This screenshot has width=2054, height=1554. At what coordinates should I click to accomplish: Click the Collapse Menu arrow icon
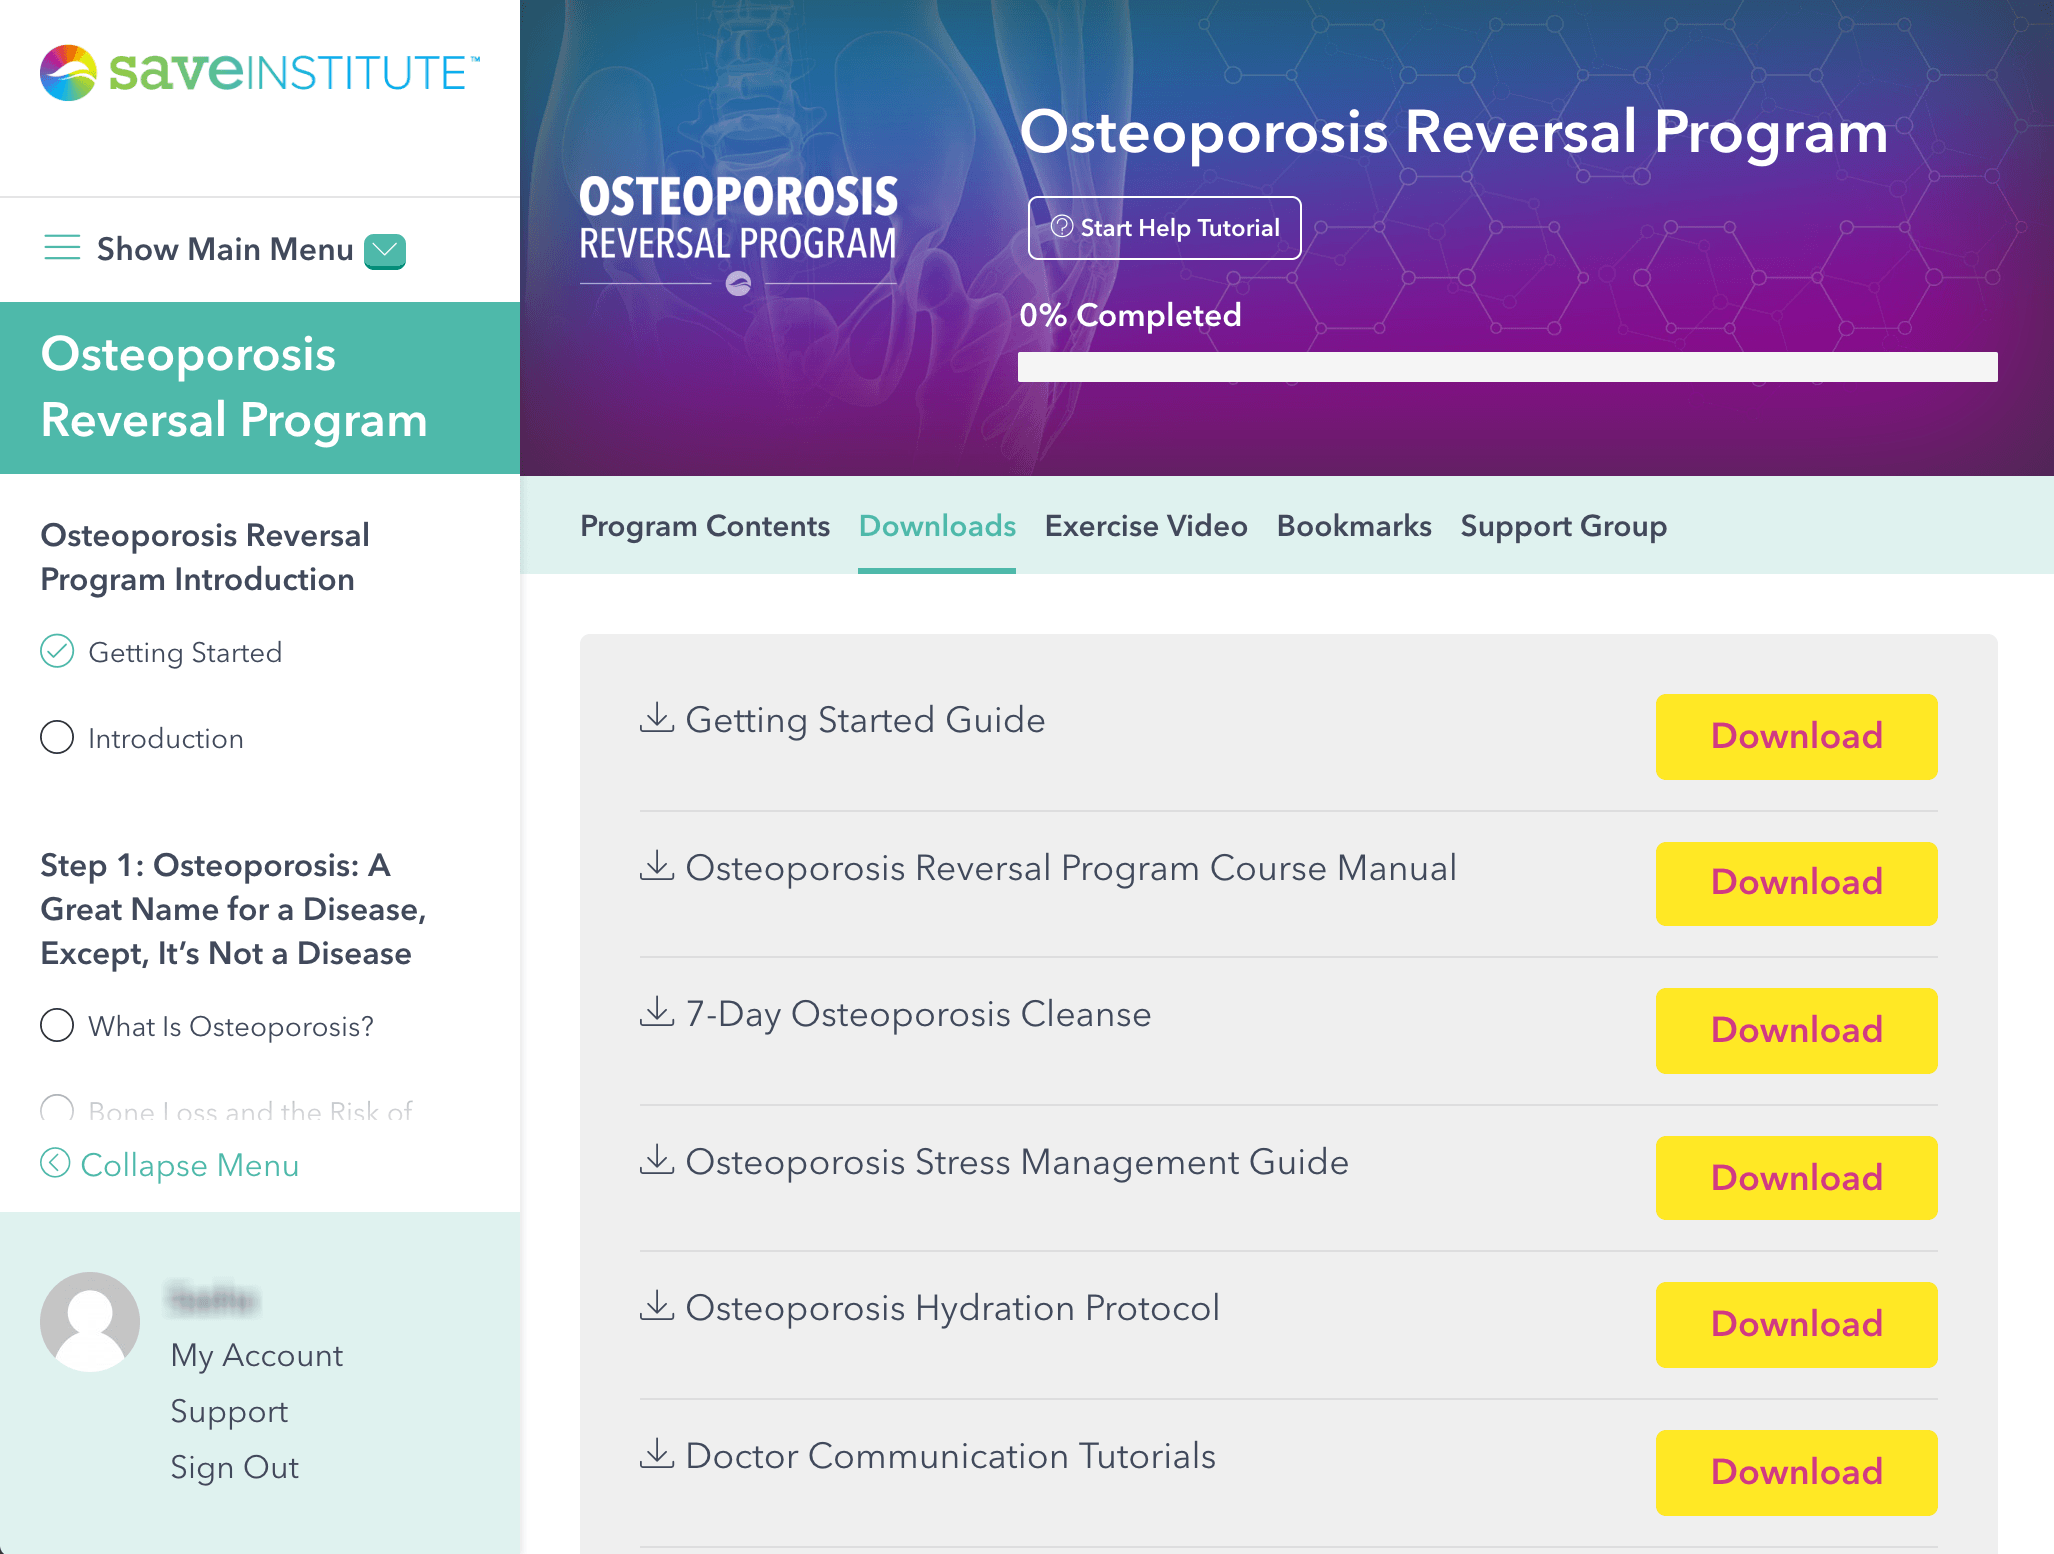[55, 1163]
